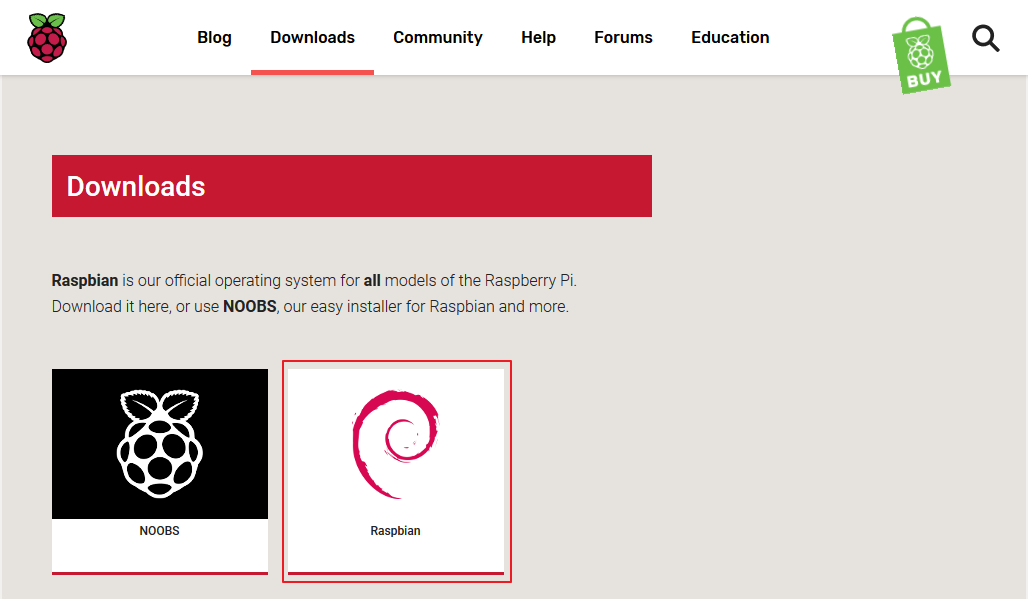The image size is (1028, 599).
Task: Click bold NOOBS word in intro paragraph
Action: 249,306
